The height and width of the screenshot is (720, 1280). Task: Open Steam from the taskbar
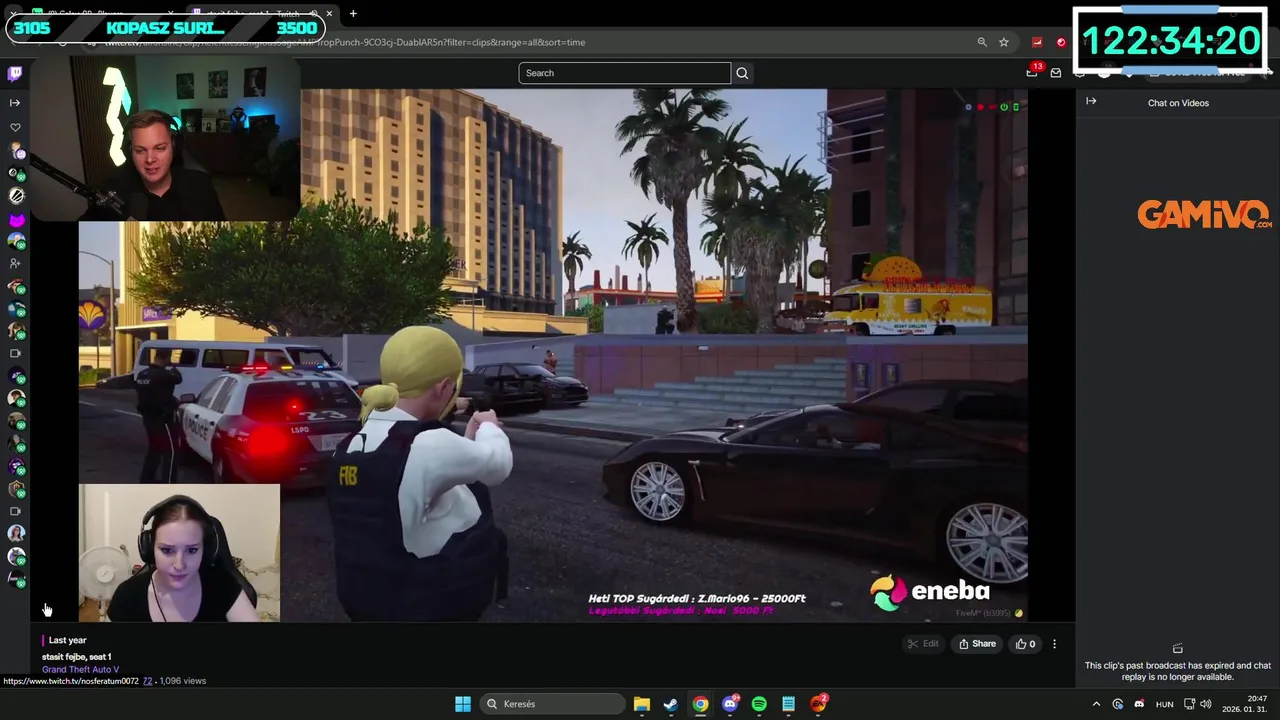(x=671, y=704)
